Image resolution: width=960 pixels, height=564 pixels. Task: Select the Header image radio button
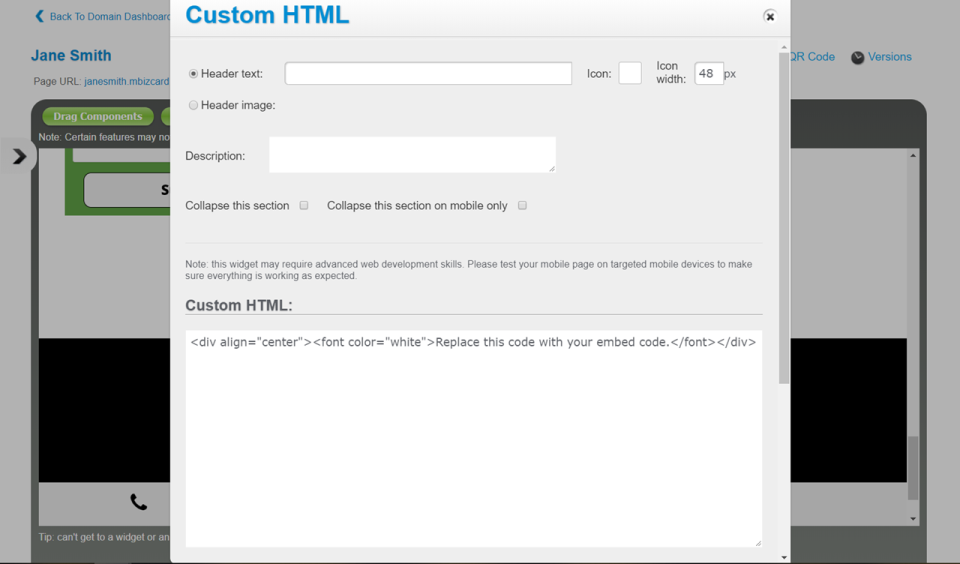pos(193,105)
